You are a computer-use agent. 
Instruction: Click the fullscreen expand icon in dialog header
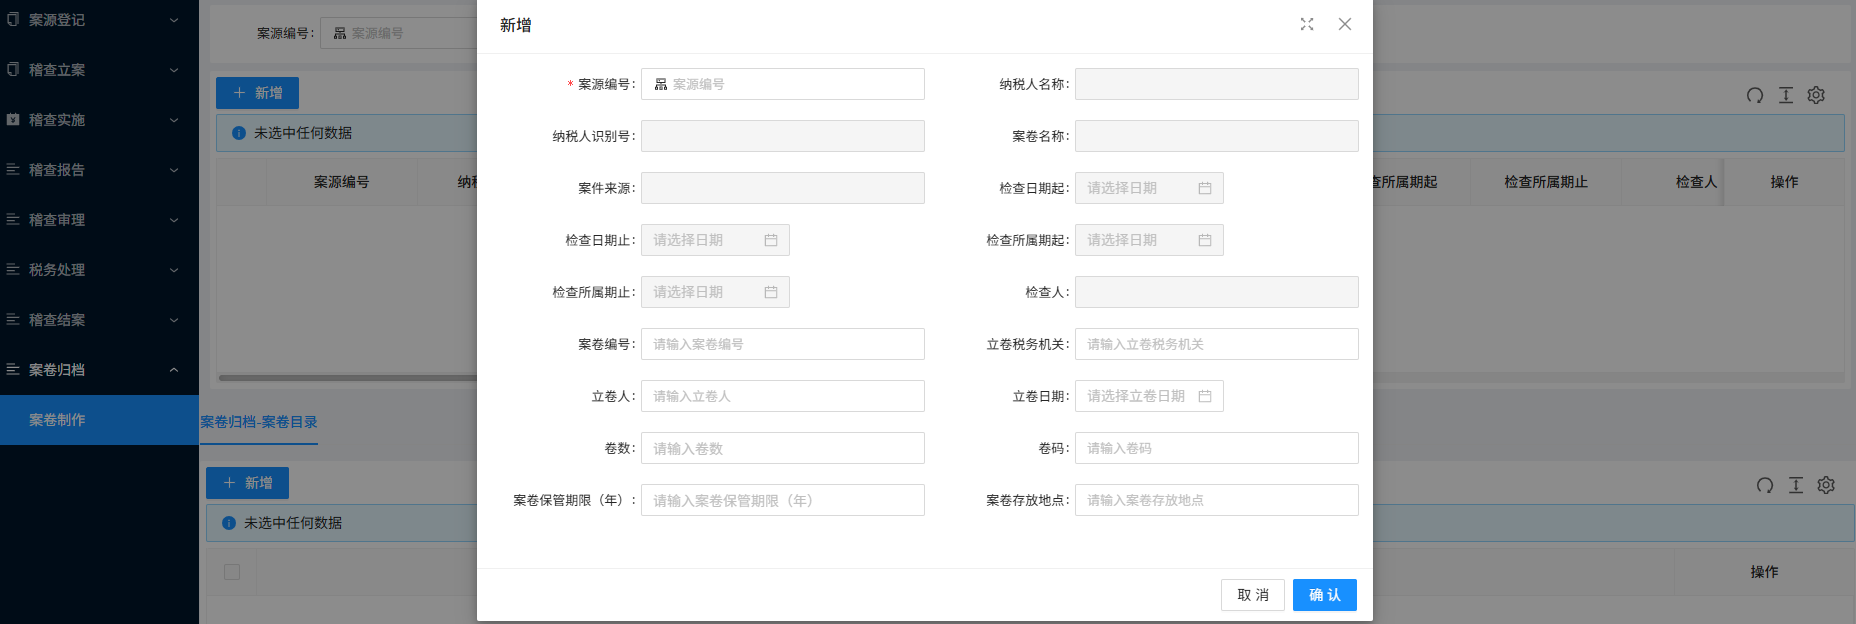[x=1306, y=24]
